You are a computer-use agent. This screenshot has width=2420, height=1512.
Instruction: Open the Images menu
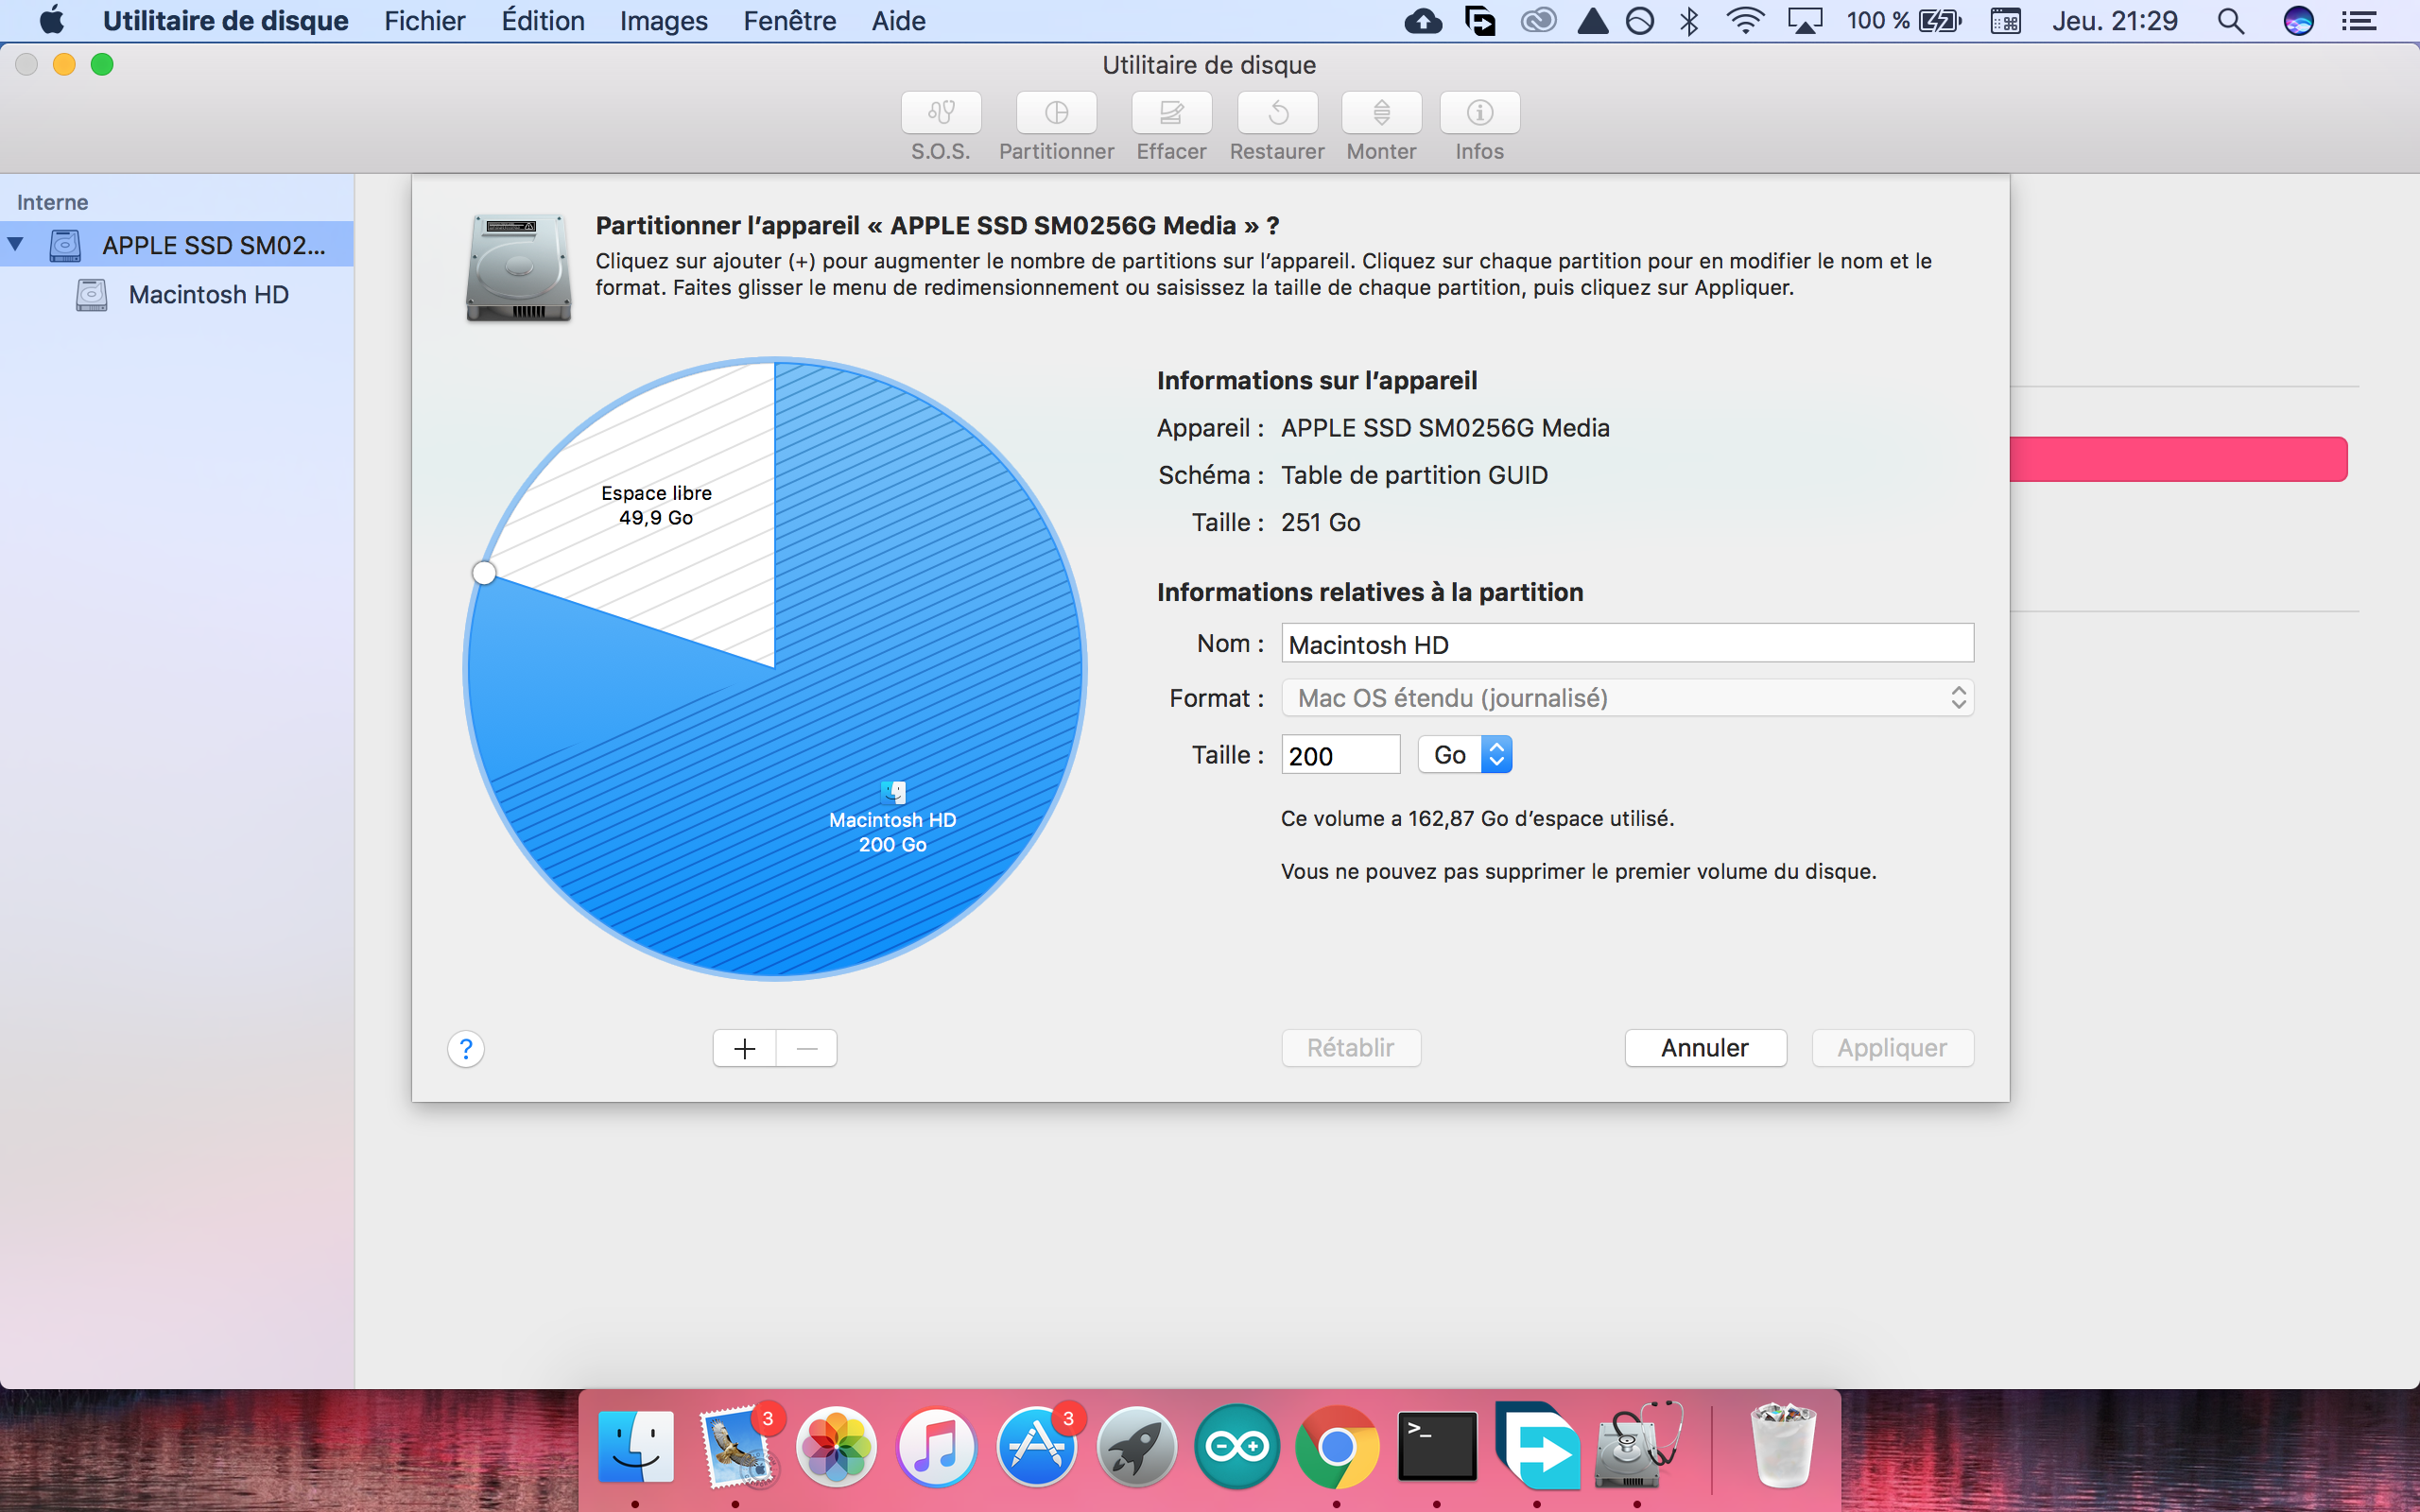[x=663, y=20]
